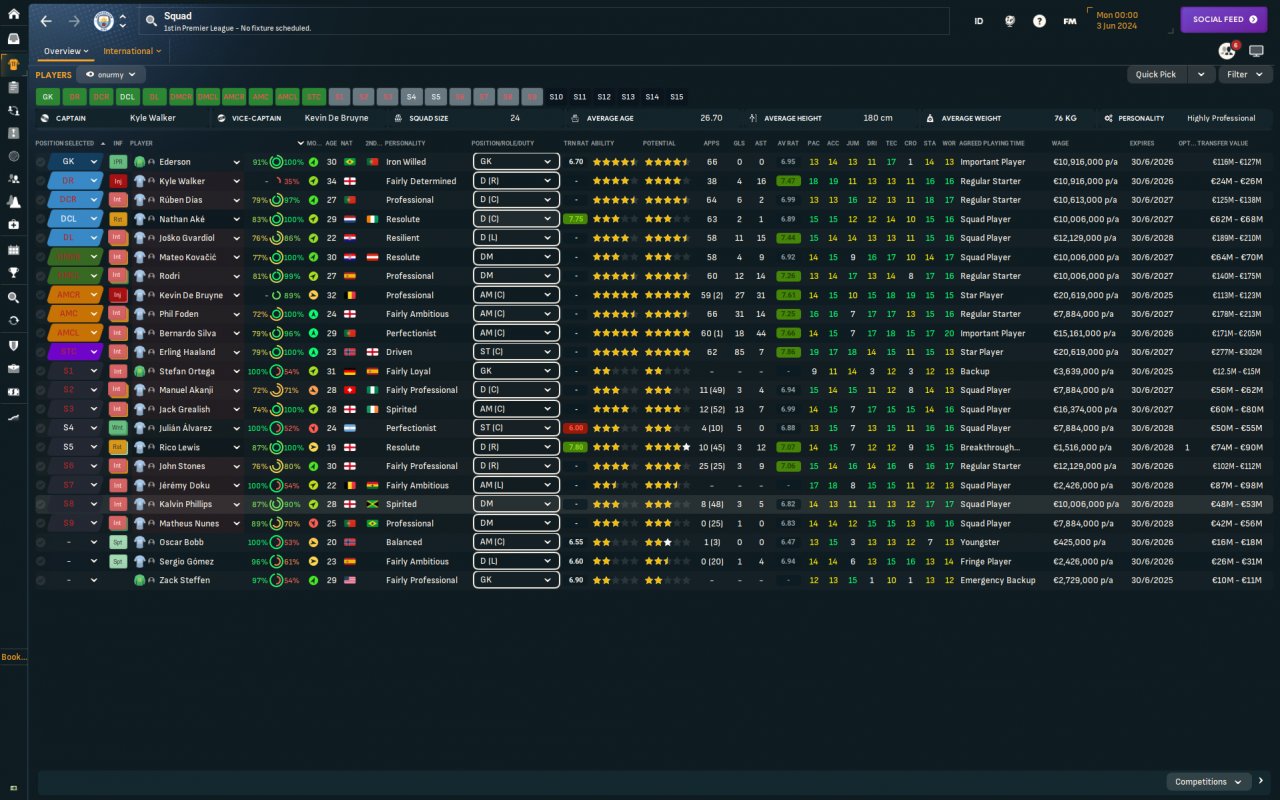Select the DCL position slot in selection bar
1280x800 pixels.
(x=127, y=97)
